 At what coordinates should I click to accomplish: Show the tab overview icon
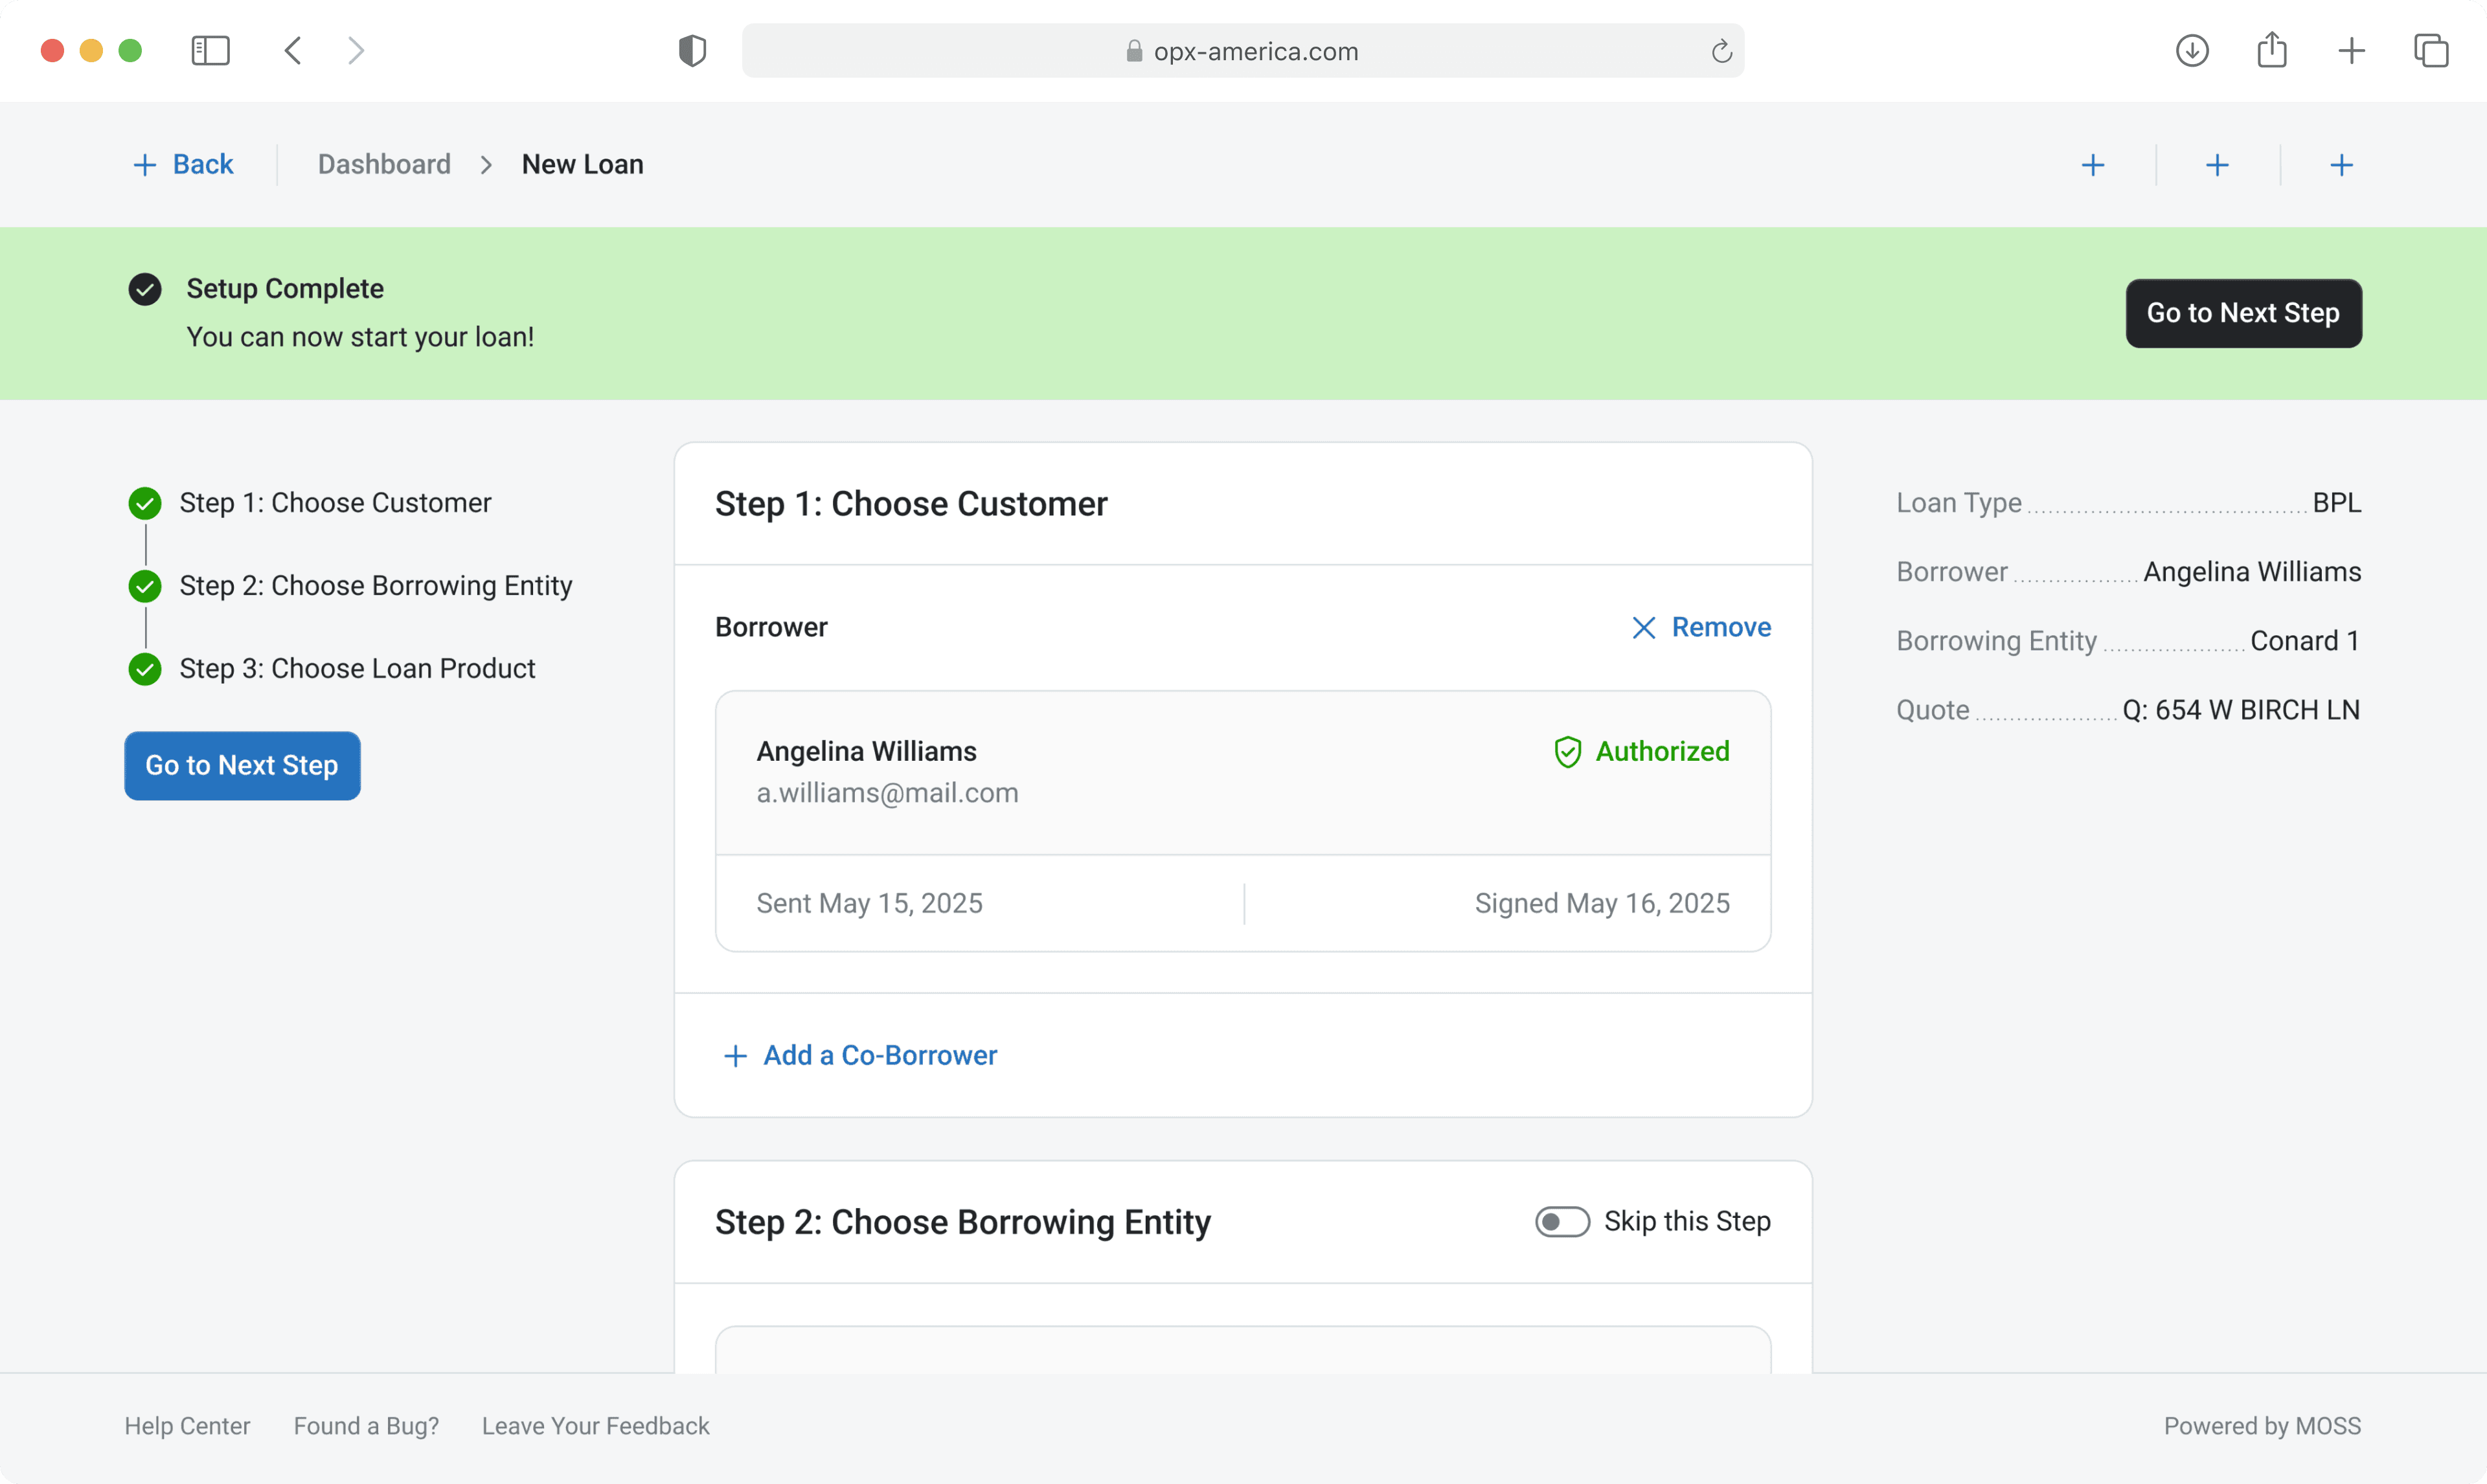(x=2431, y=51)
